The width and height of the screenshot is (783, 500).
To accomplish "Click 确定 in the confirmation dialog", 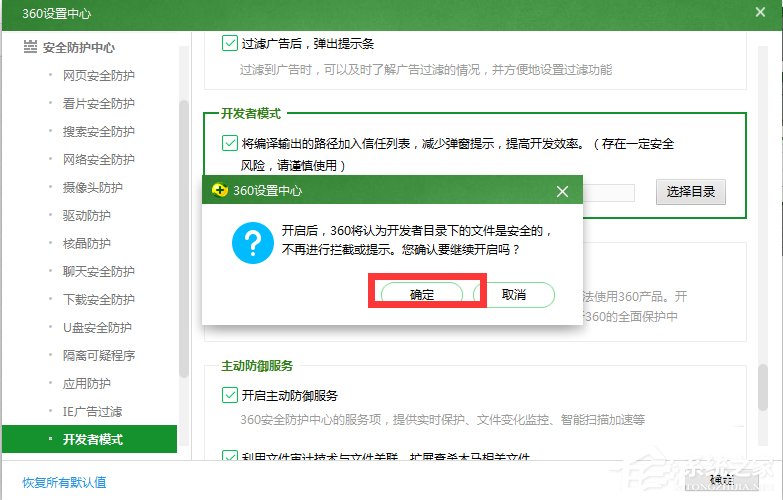I will click(422, 294).
